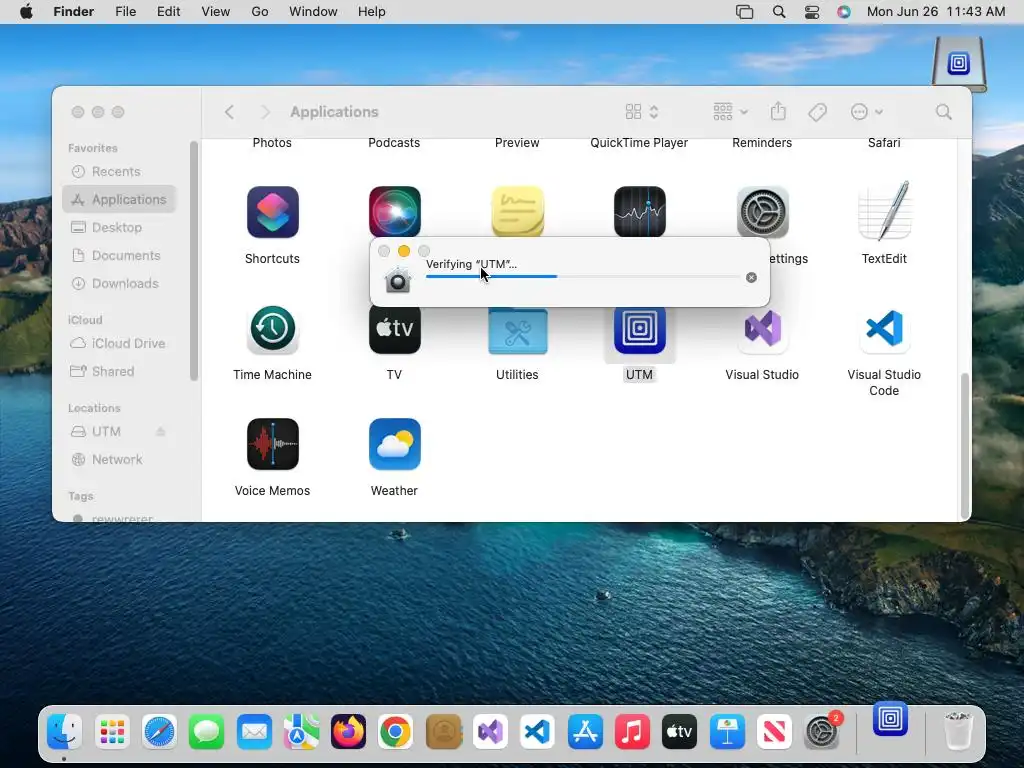Select the UTM volume in Locations

click(x=108, y=431)
